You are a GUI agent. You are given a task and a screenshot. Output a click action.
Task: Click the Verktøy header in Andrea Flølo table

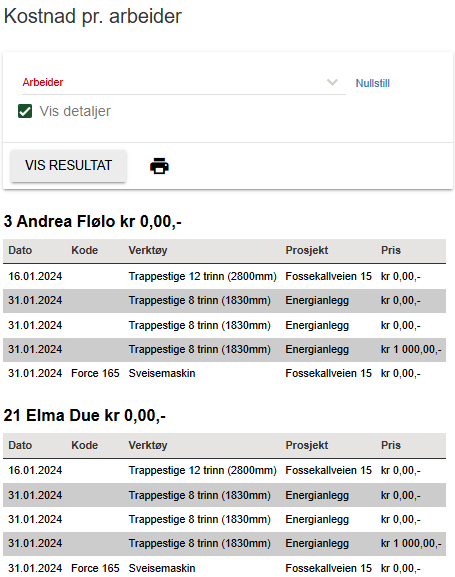coord(148,250)
